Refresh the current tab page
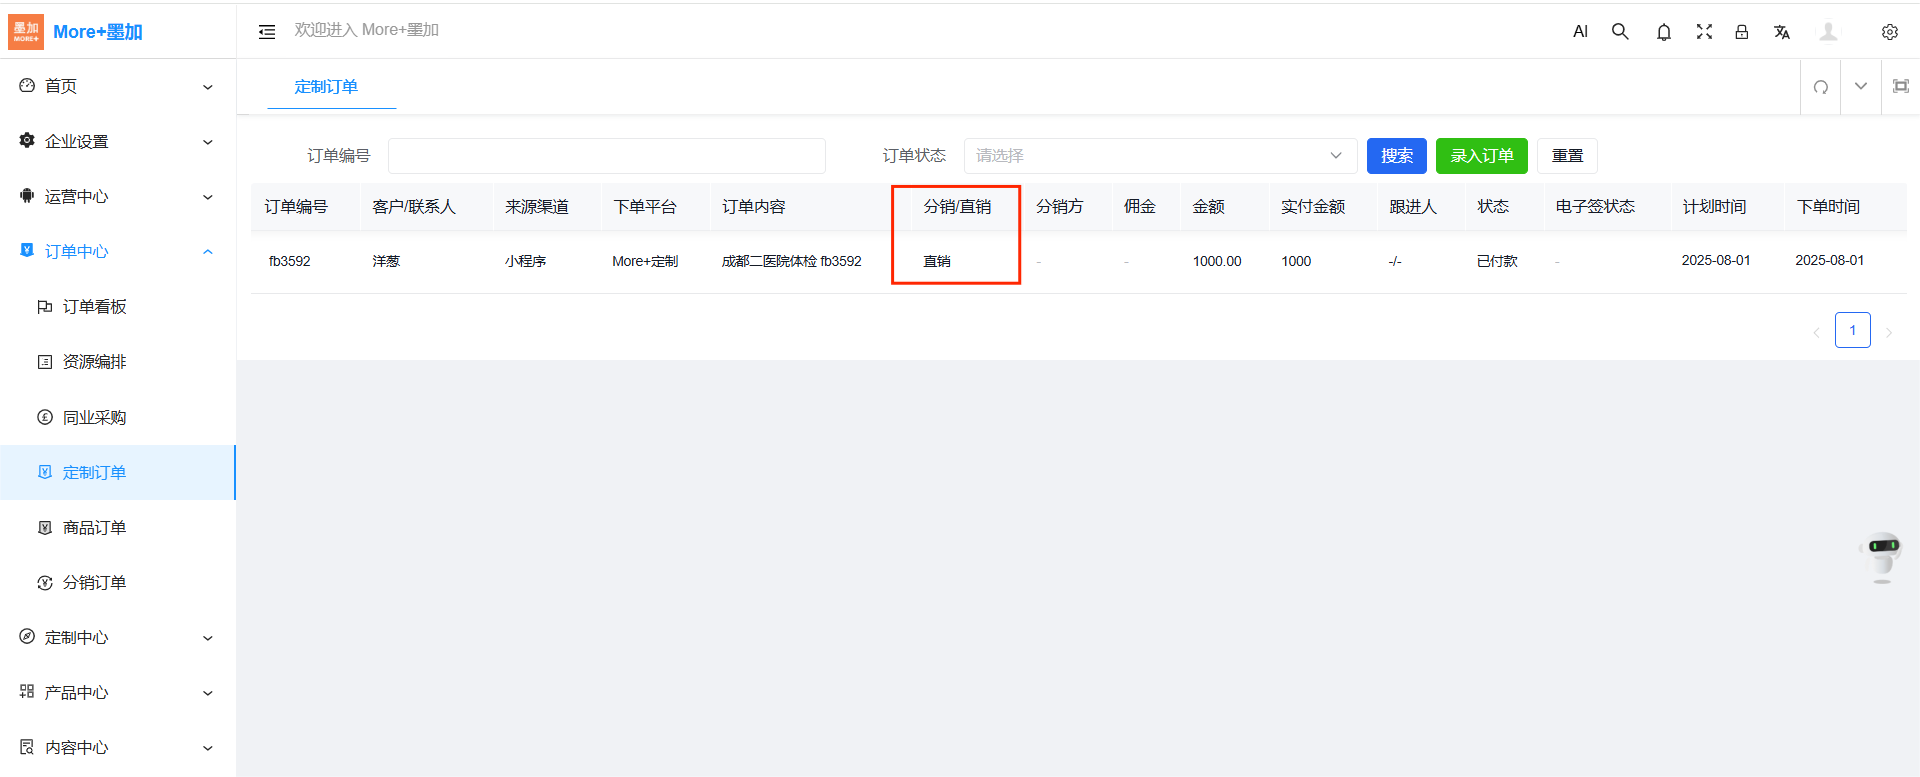 (x=1821, y=87)
